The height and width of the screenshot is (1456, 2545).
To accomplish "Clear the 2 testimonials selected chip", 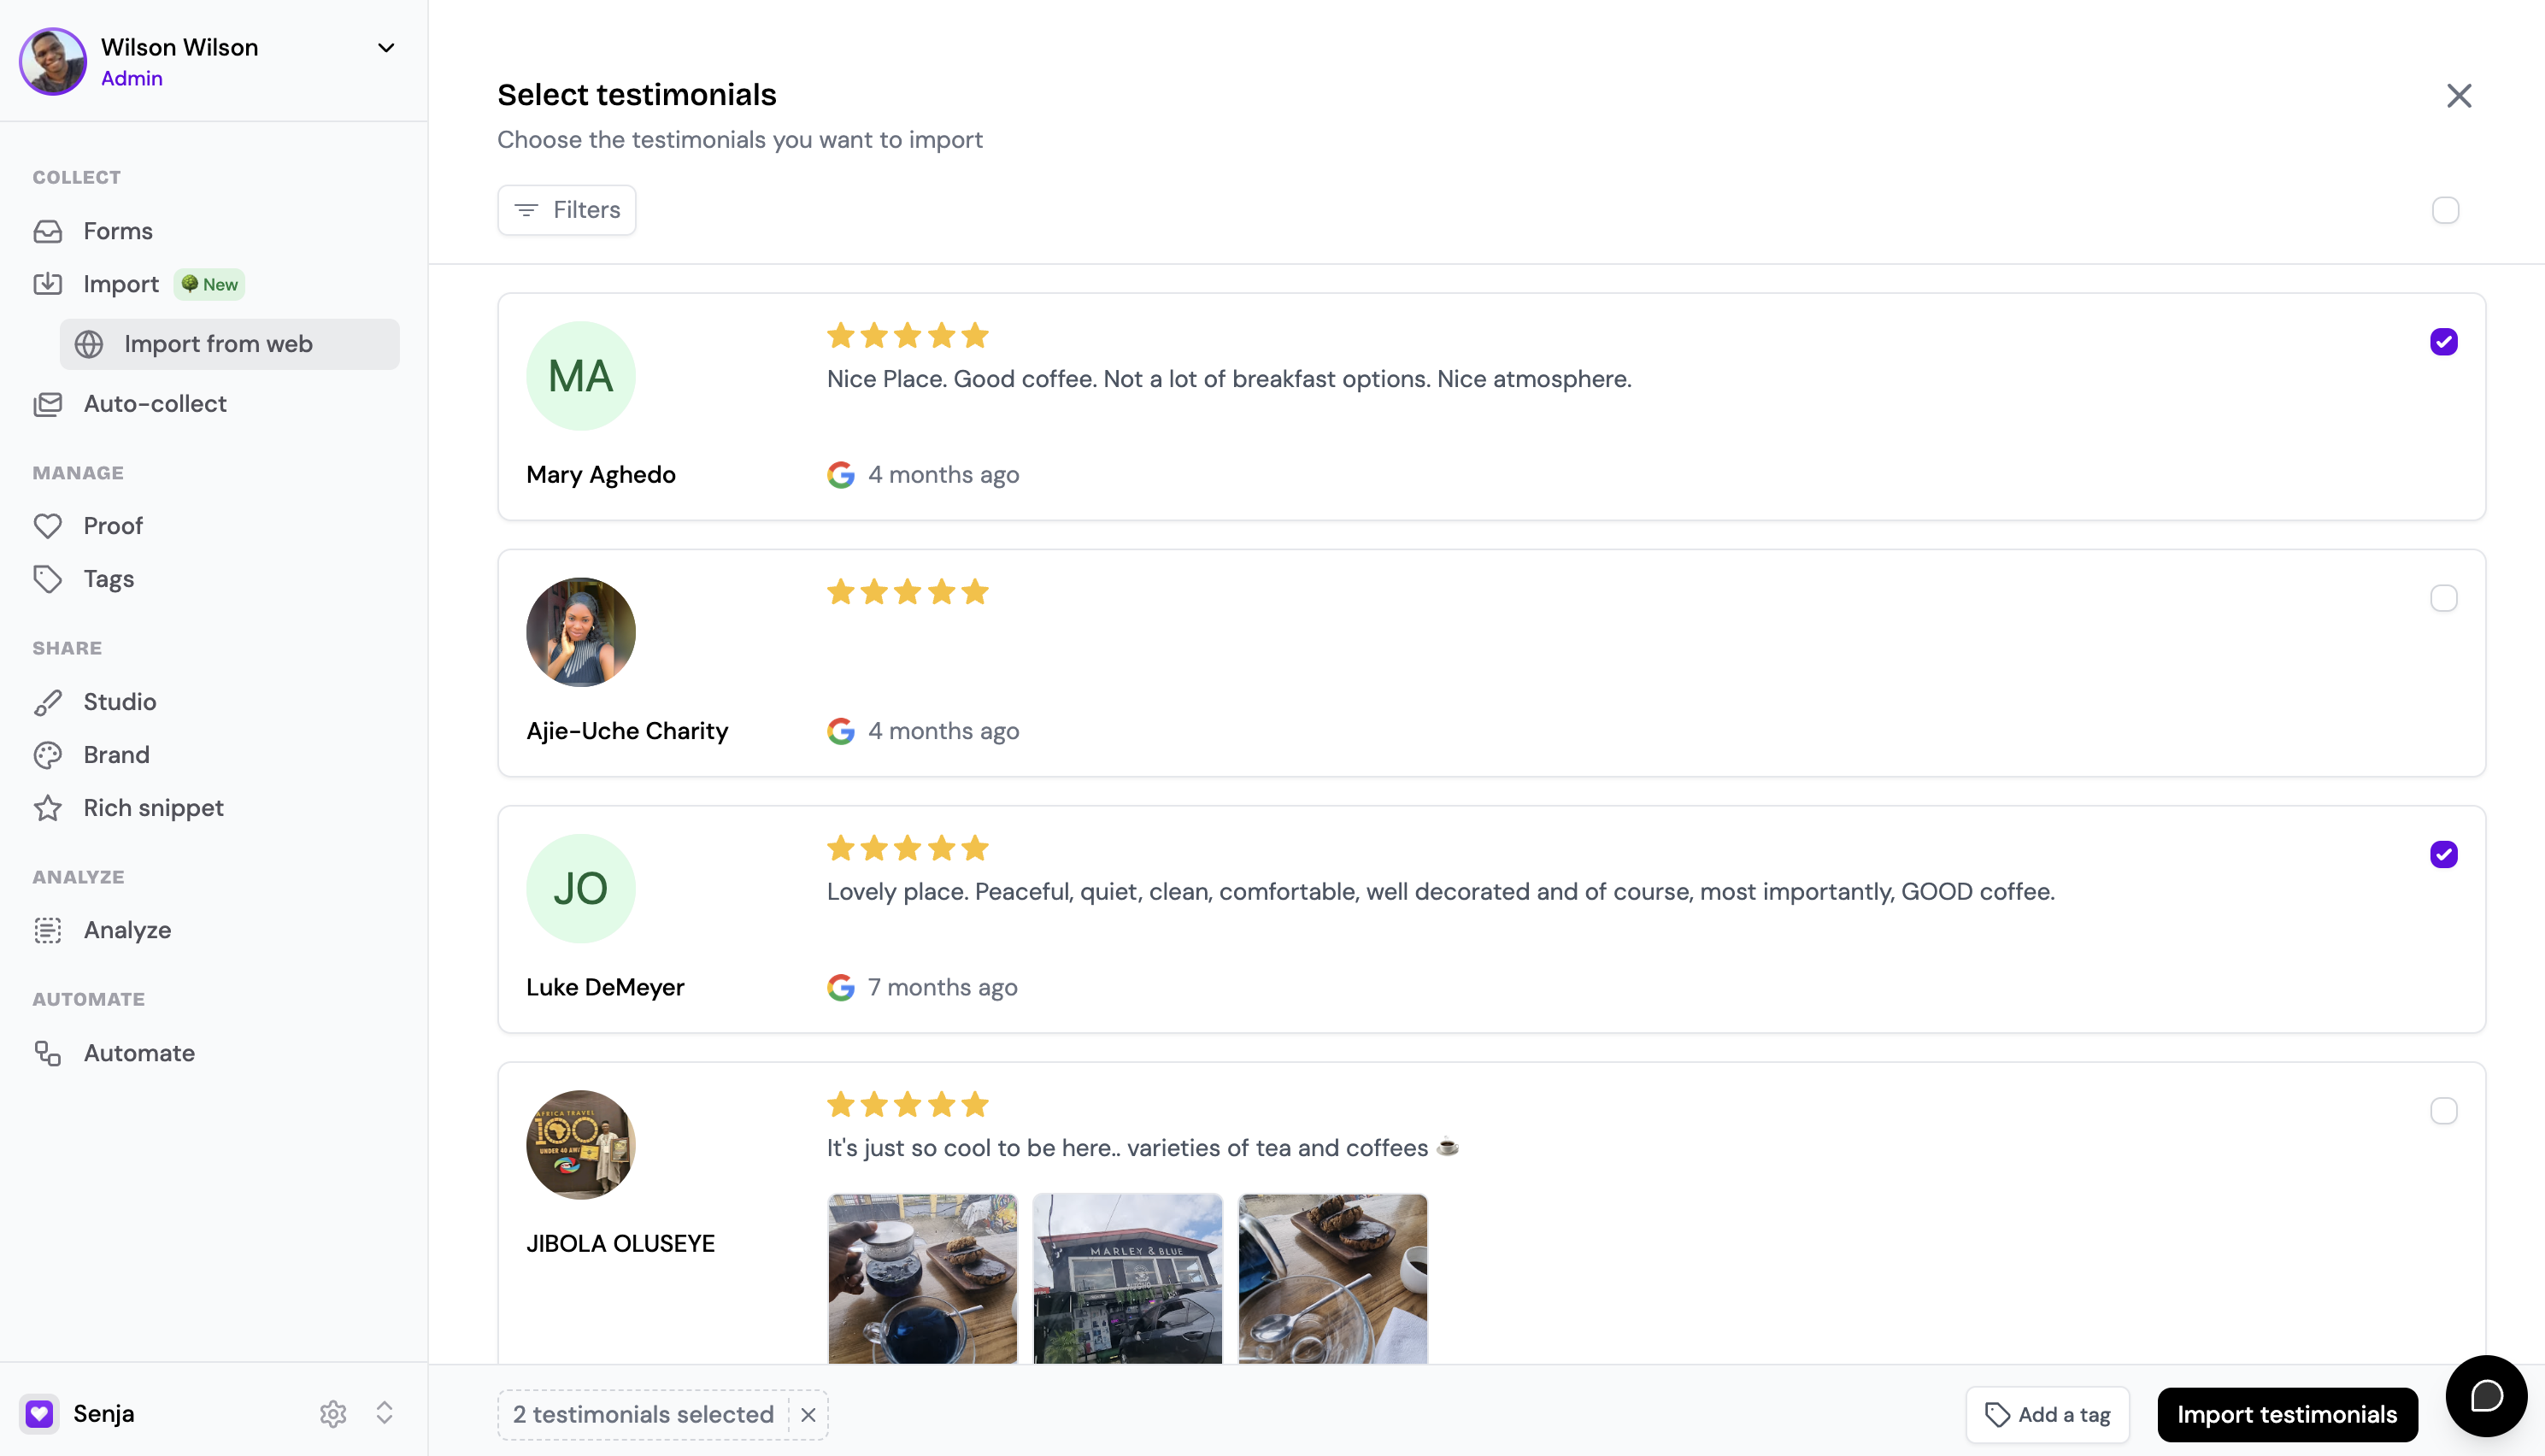I will click(x=808, y=1415).
